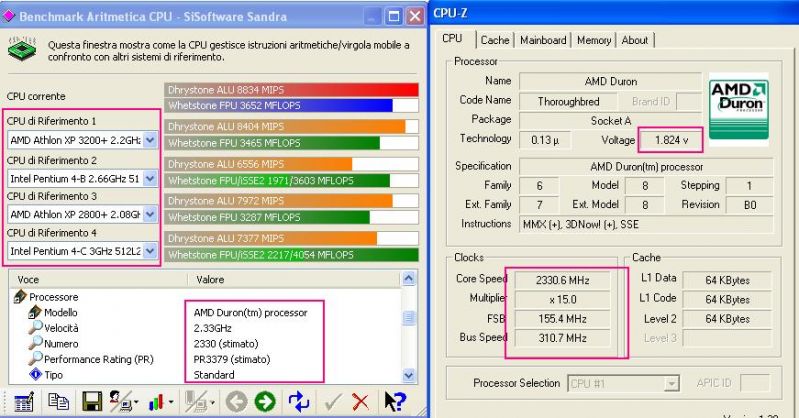Select the '2.33GHz' Velocità value
This screenshot has width=799, height=418.
(212, 328)
